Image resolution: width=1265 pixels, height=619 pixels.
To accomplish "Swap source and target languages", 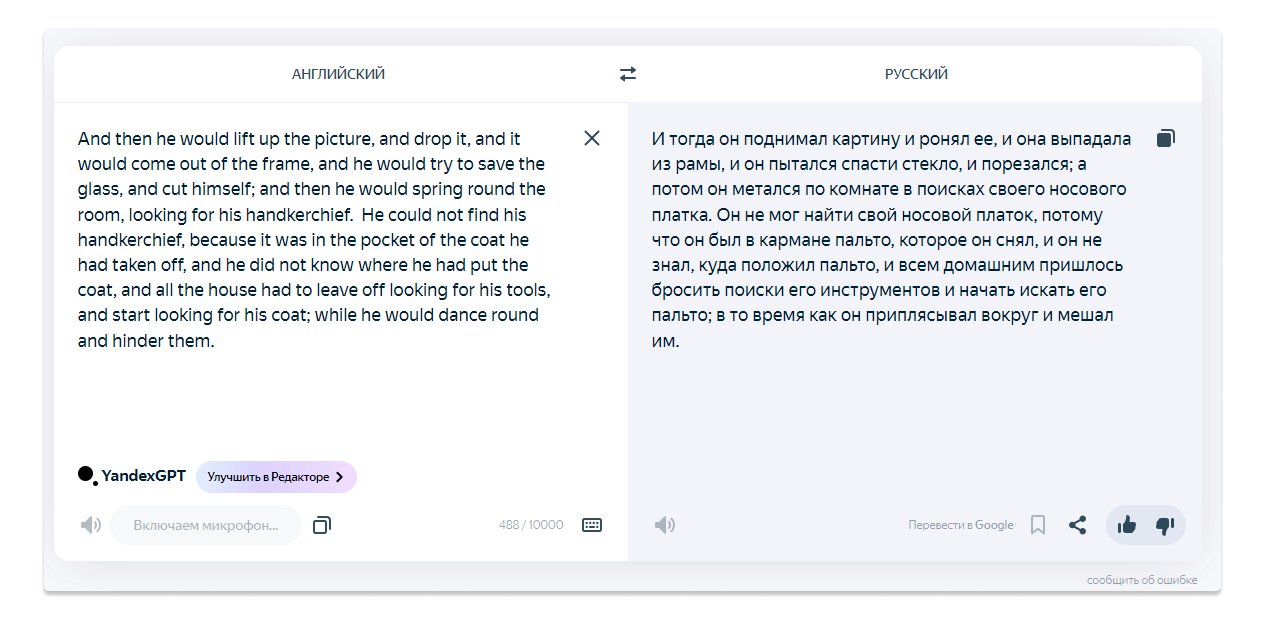I will [628, 74].
